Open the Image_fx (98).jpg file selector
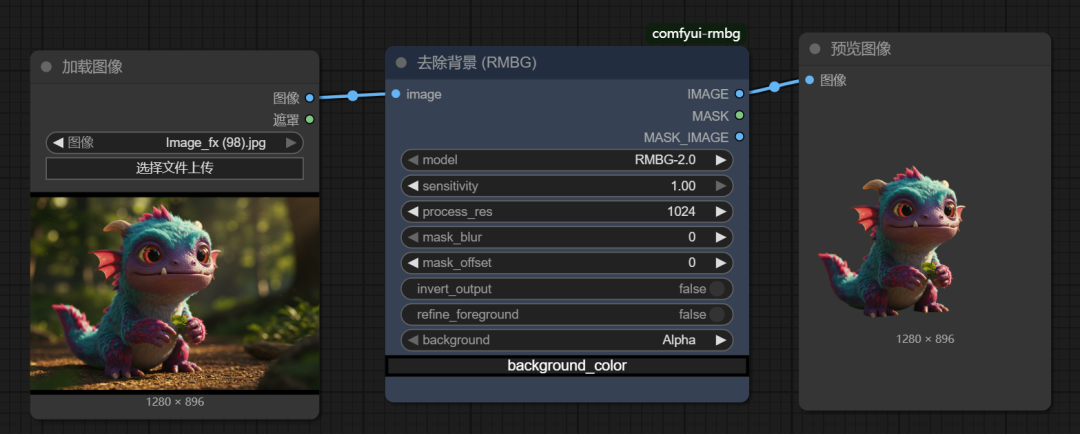This screenshot has height=434, width=1080. pyautogui.click(x=175, y=143)
